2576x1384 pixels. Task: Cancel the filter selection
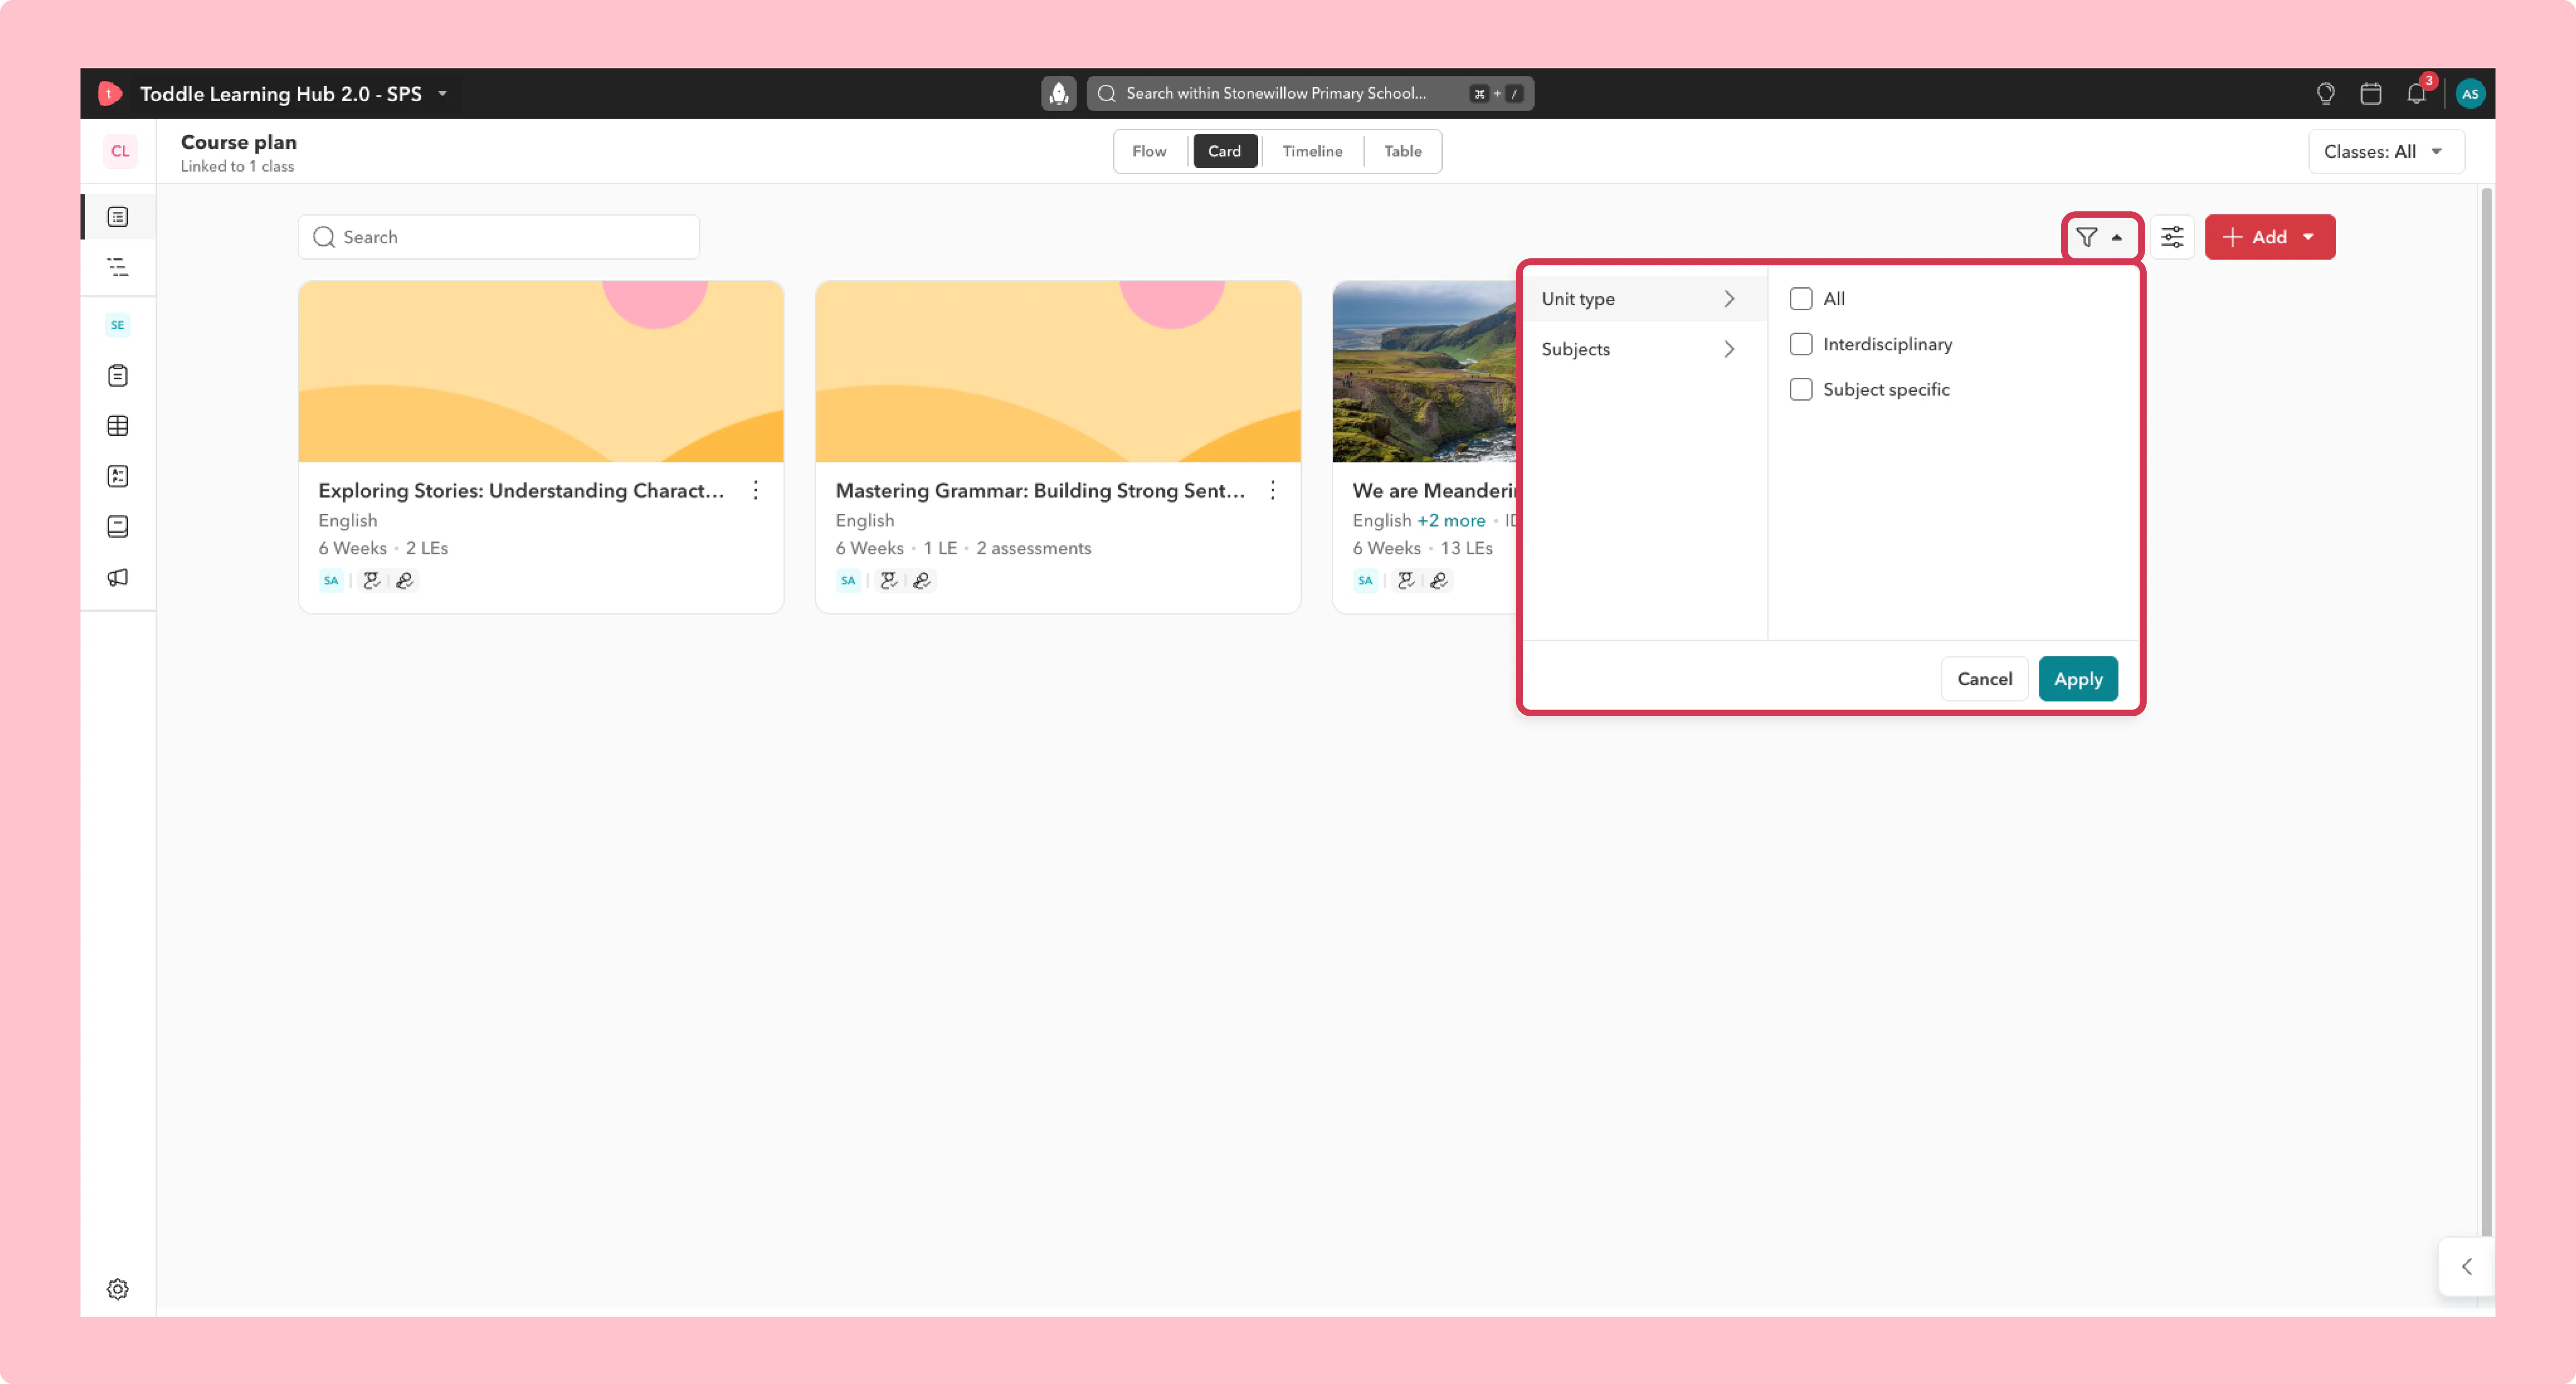(1984, 679)
